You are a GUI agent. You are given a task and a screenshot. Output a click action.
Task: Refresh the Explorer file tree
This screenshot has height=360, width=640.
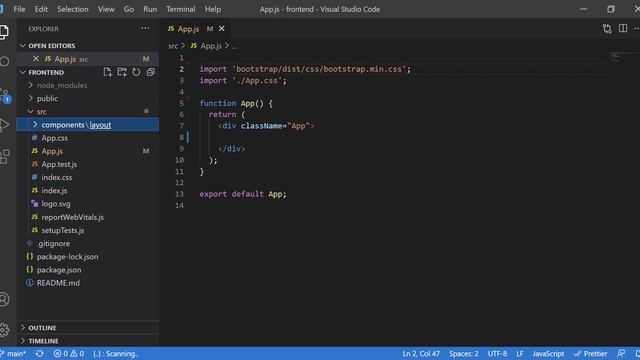(x=136, y=72)
